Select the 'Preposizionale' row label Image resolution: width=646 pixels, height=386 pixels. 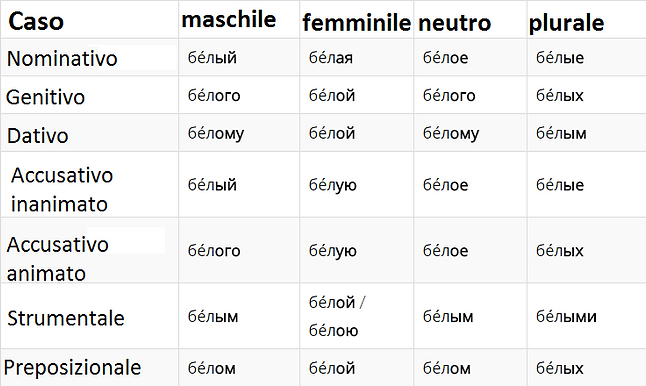(x=73, y=367)
